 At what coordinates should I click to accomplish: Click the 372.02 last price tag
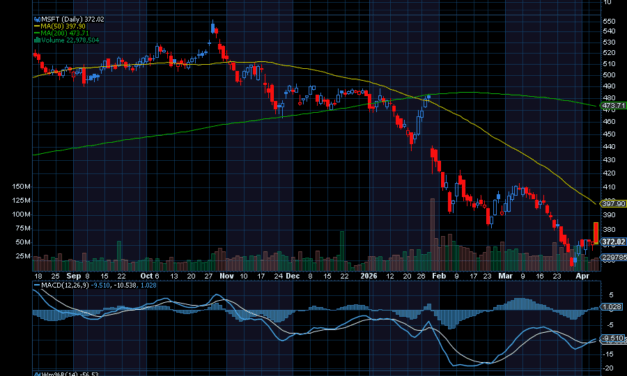click(x=613, y=242)
